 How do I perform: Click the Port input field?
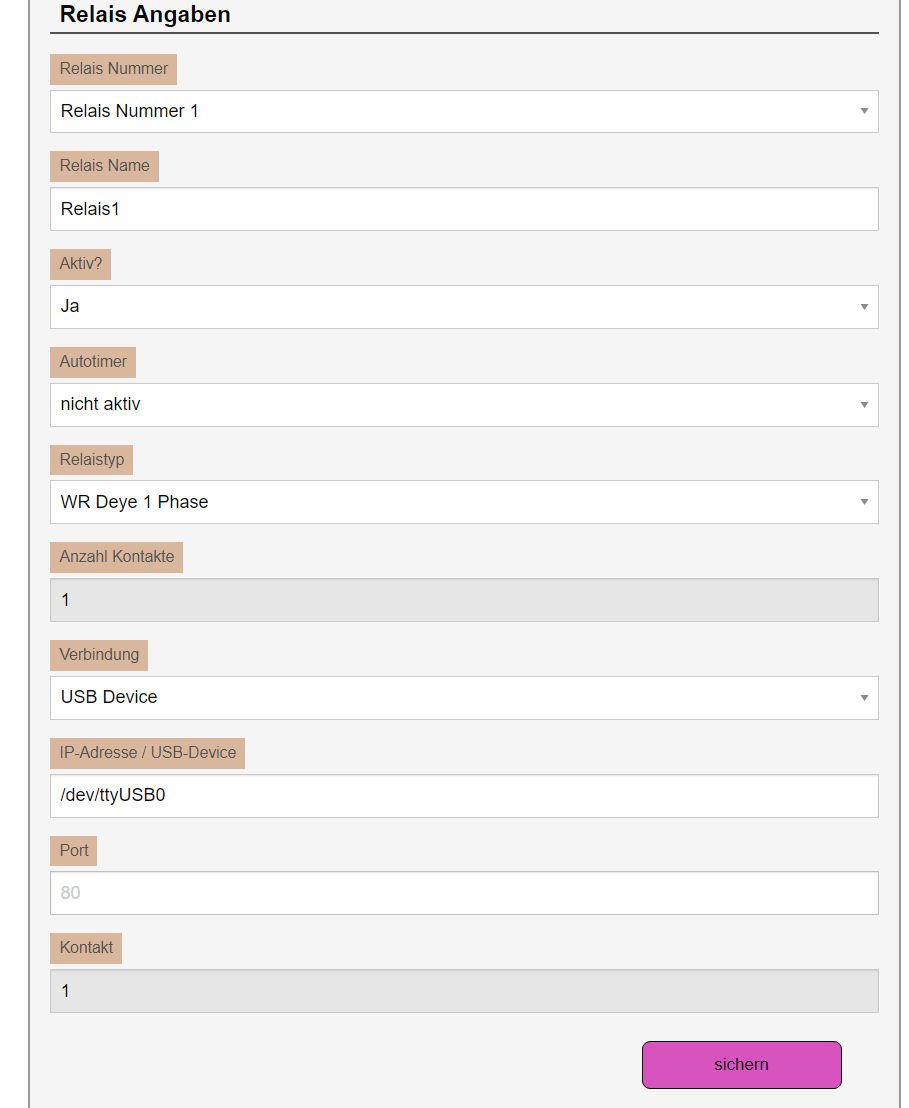click(464, 892)
